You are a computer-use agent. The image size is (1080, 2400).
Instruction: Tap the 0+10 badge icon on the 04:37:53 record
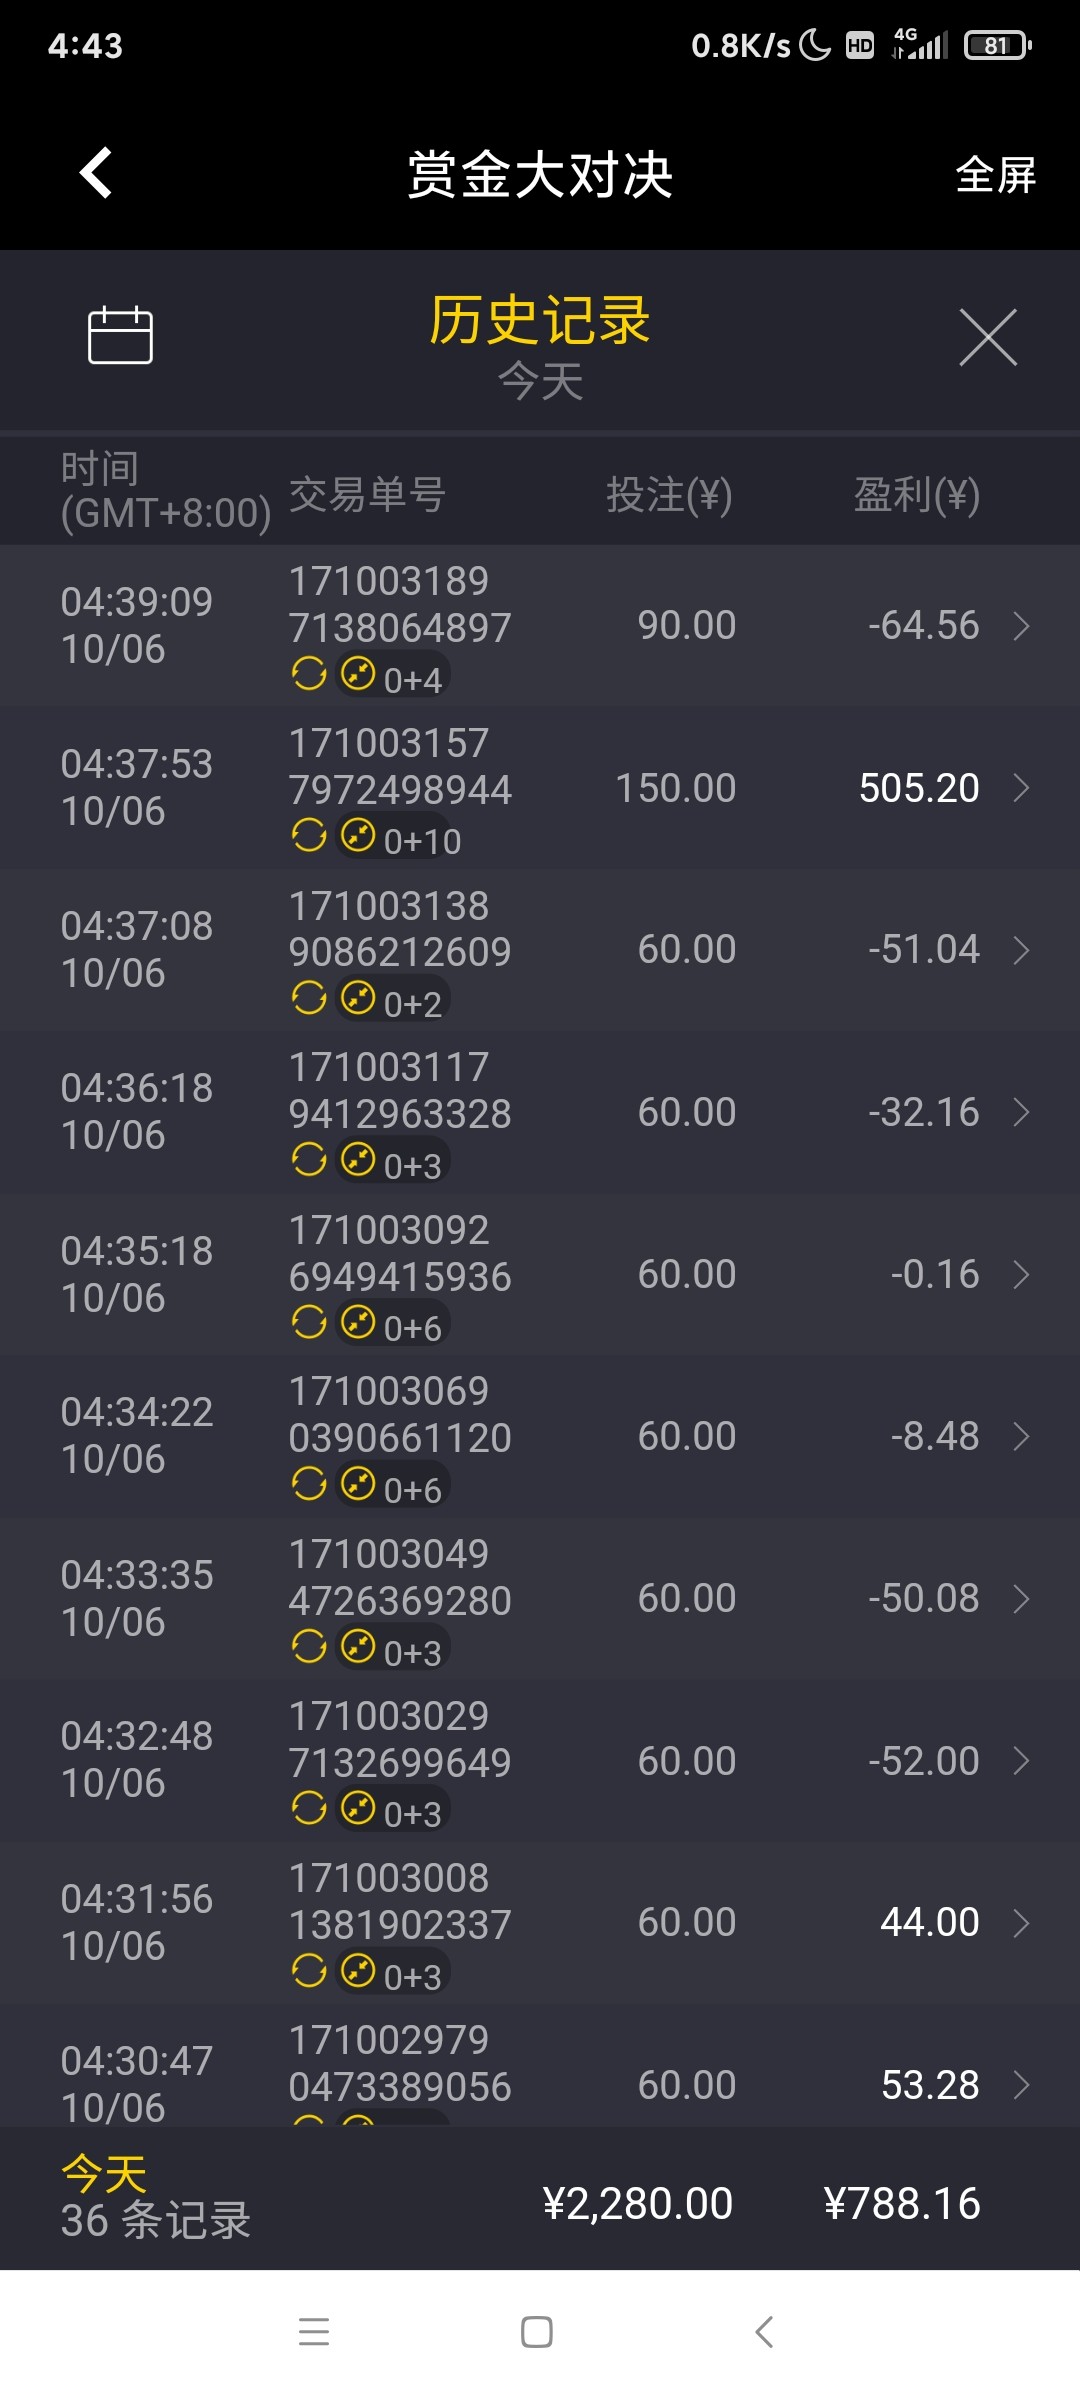[x=358, y=835]
